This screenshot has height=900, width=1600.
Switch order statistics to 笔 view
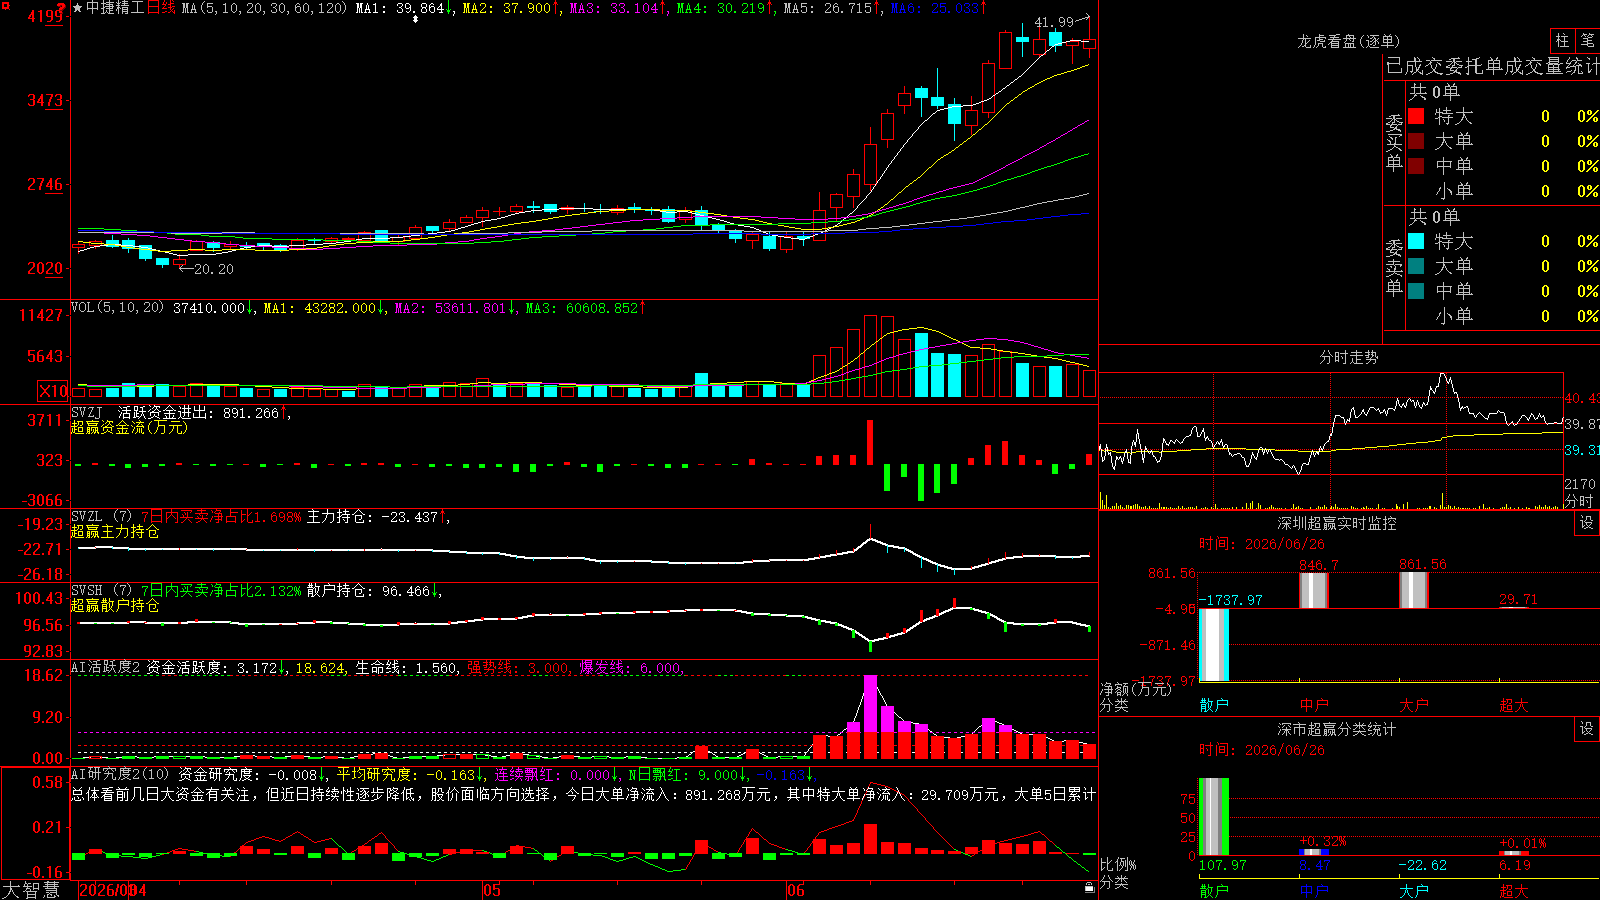click(x=1588, y=40)
